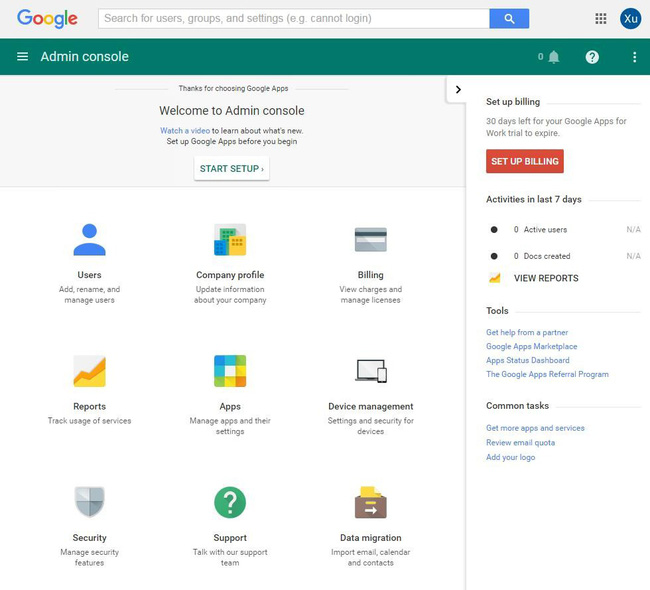Click 'Manage security features' description
650x590 pixels.
89,557
